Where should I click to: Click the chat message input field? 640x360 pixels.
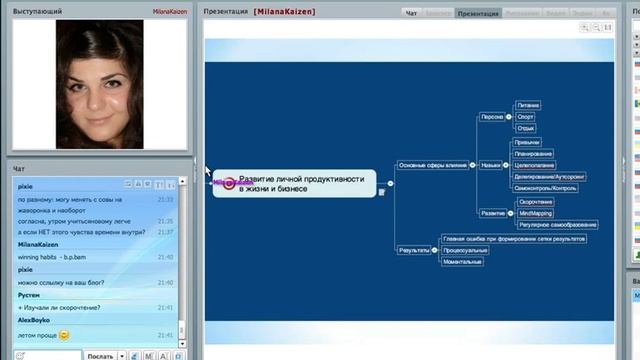[48, 356]
